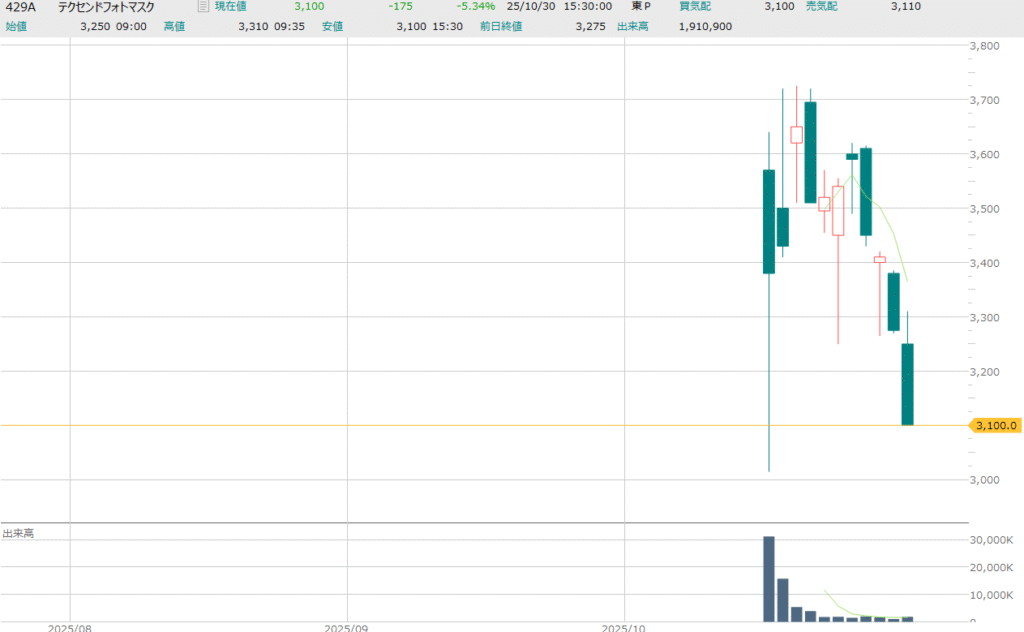1024x632 pixels.
Task: Click the orange 3,100.0 current price tag
Action: (995, 425)
